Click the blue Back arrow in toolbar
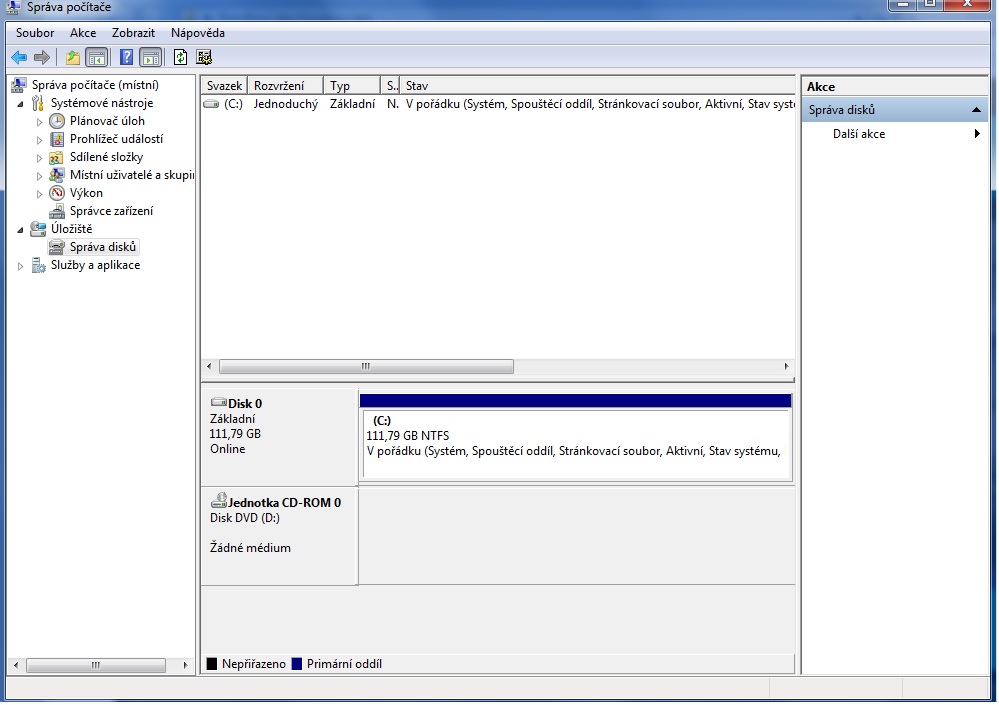The image size is (999, 705). [x=19, y=57]
